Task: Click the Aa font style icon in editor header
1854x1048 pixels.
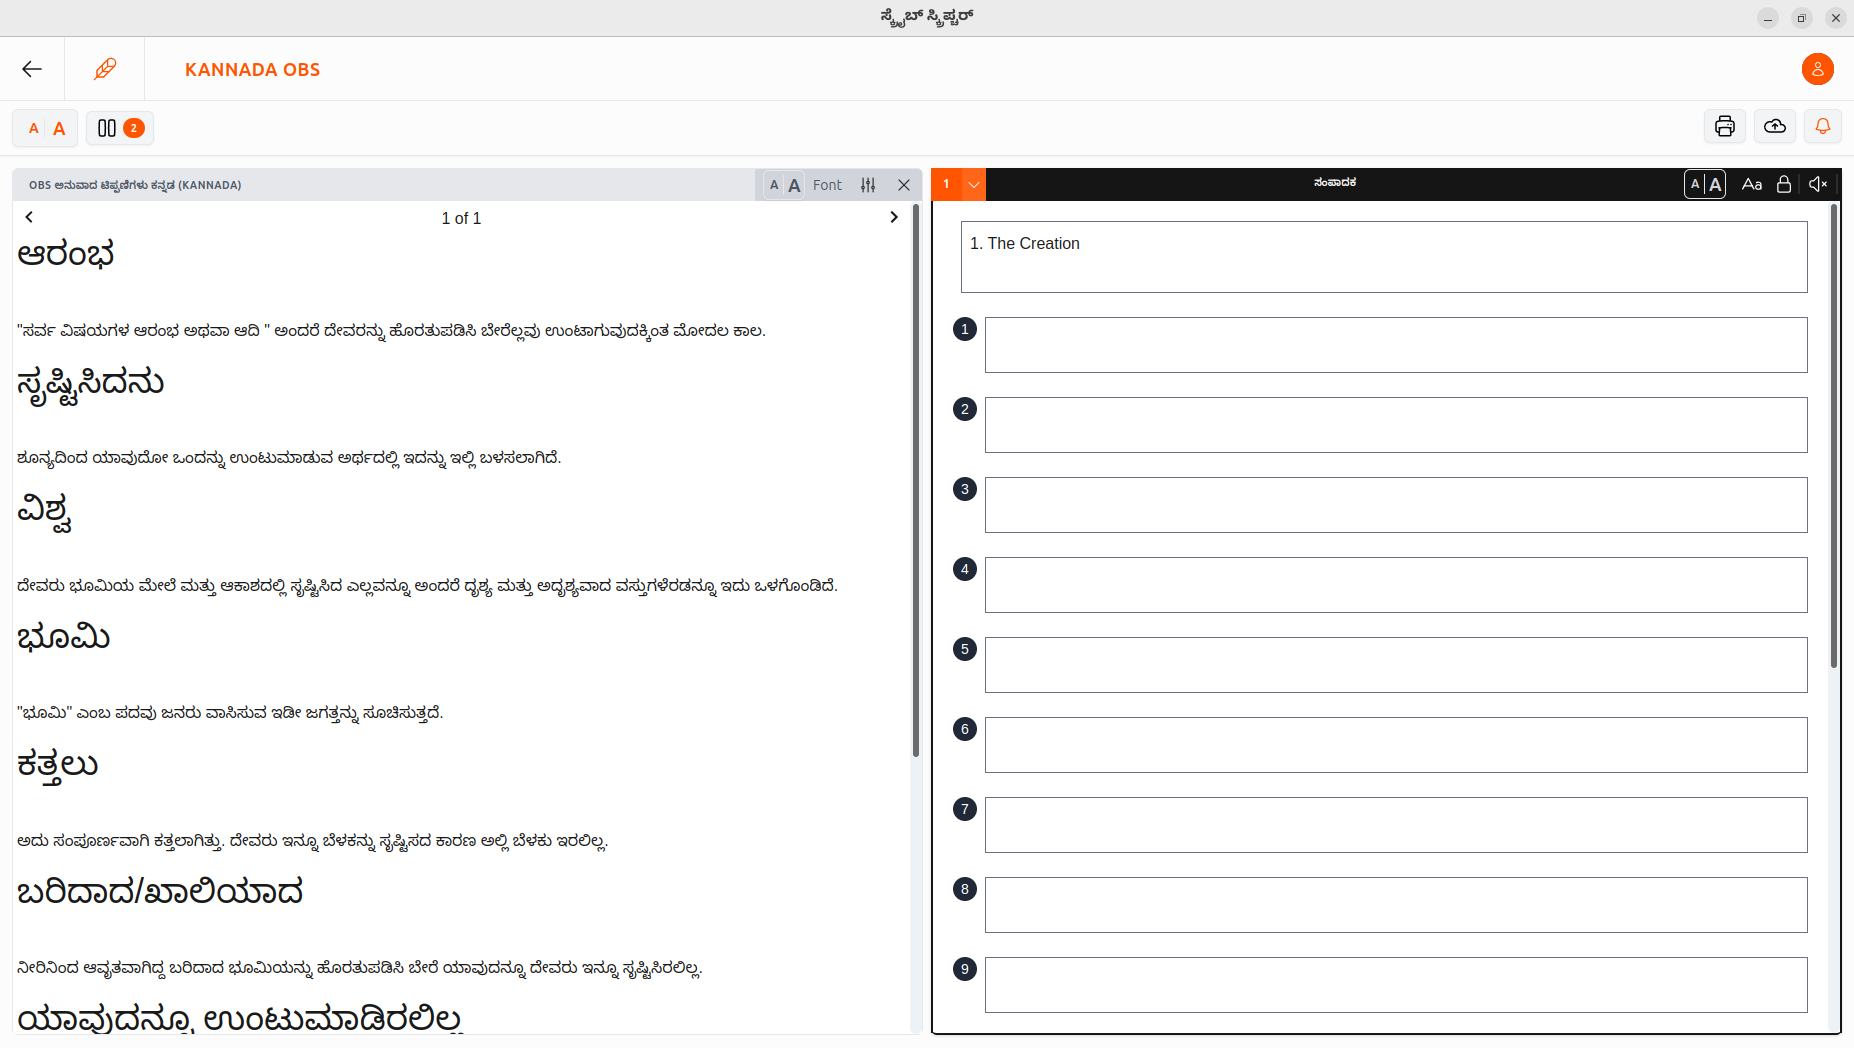Action: pyautogui.click(x=1753, y=184)
